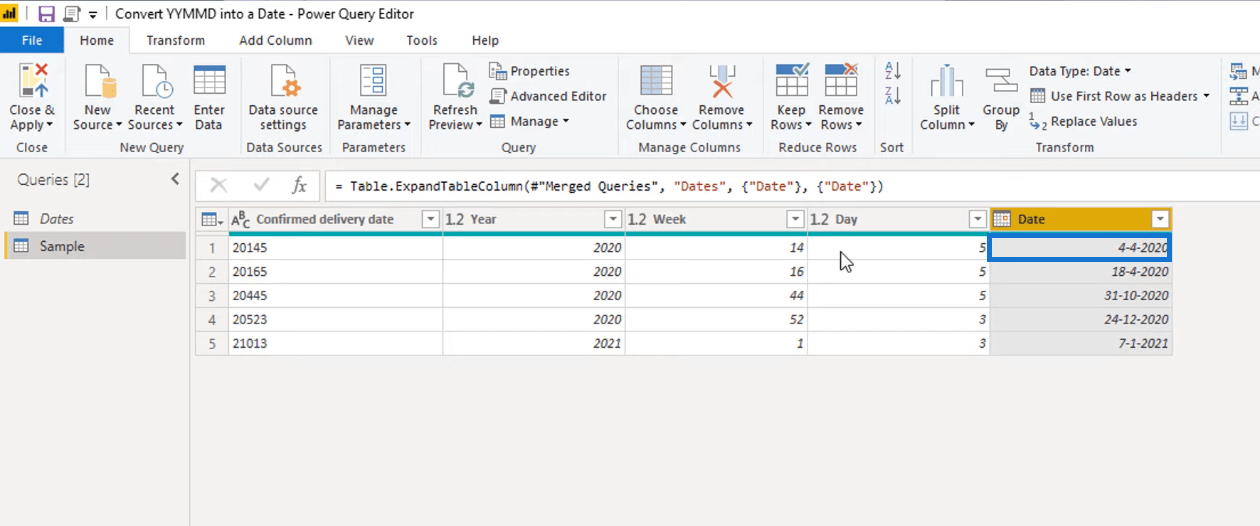Switch to the Transform tab
Image resolution: width=1260 pixels, height=526 pixels.
point(175,40)
